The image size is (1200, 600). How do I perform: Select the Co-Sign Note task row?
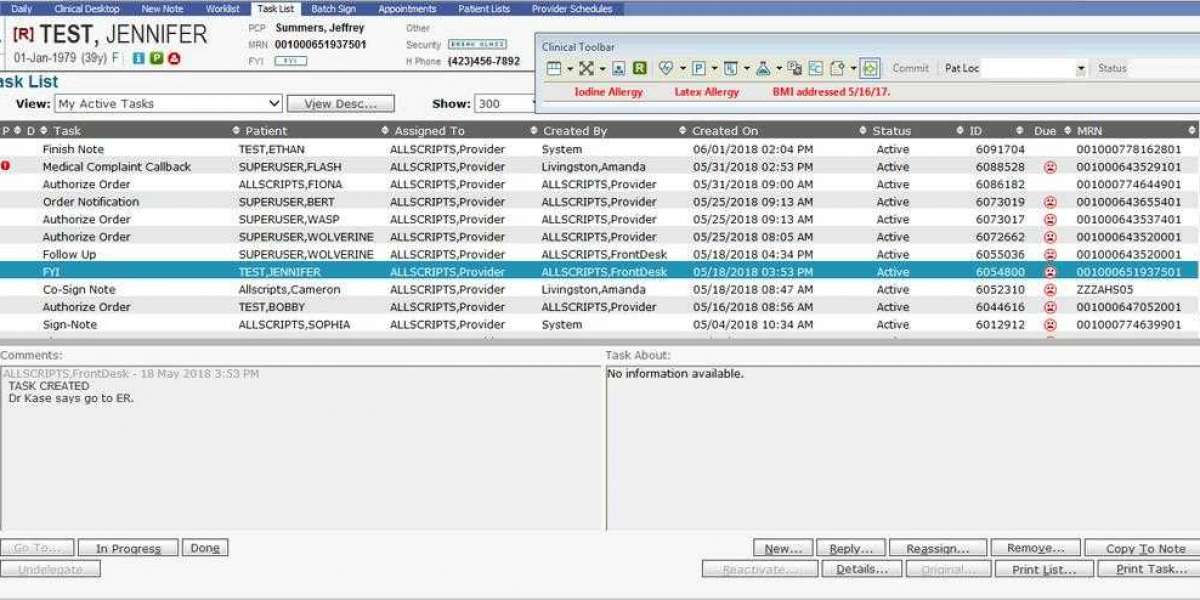pos(598,289)
